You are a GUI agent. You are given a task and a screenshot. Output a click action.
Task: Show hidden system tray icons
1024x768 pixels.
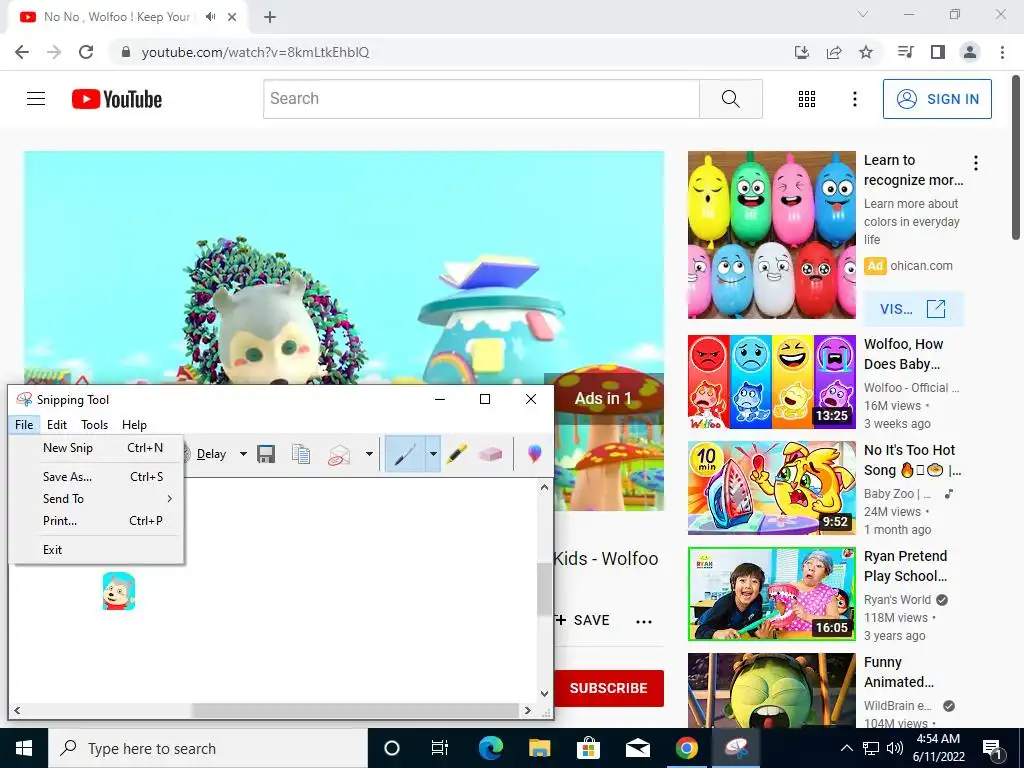(x=846, y=748)
